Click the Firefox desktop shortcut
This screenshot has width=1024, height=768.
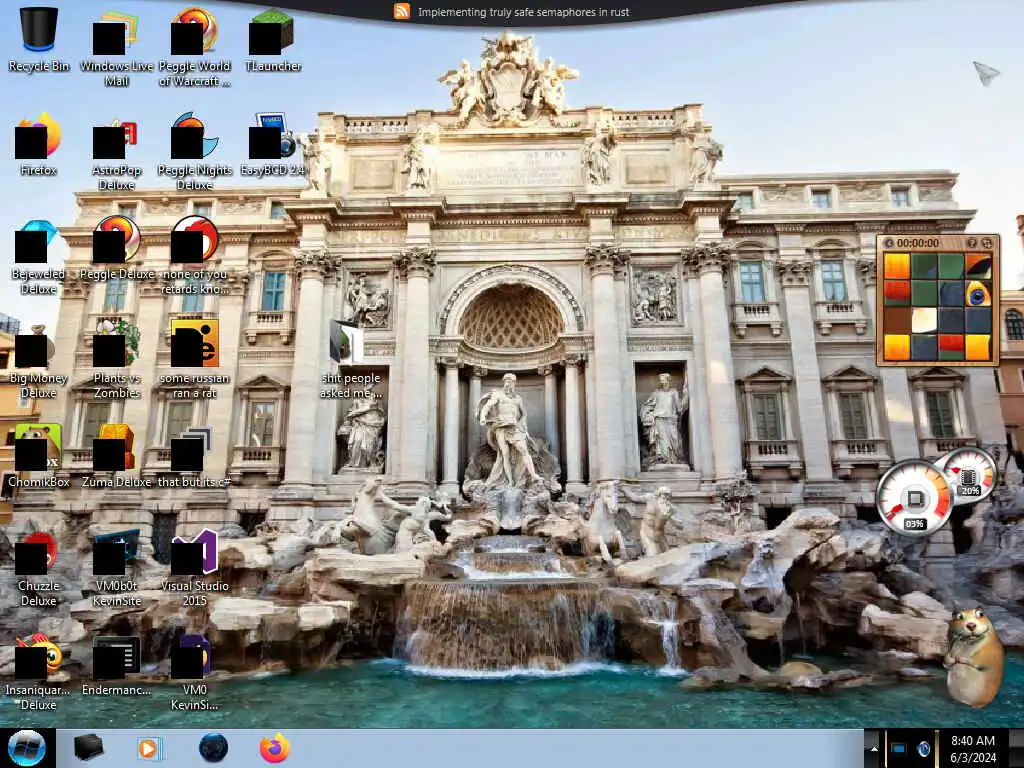click(x=39, y=145)
